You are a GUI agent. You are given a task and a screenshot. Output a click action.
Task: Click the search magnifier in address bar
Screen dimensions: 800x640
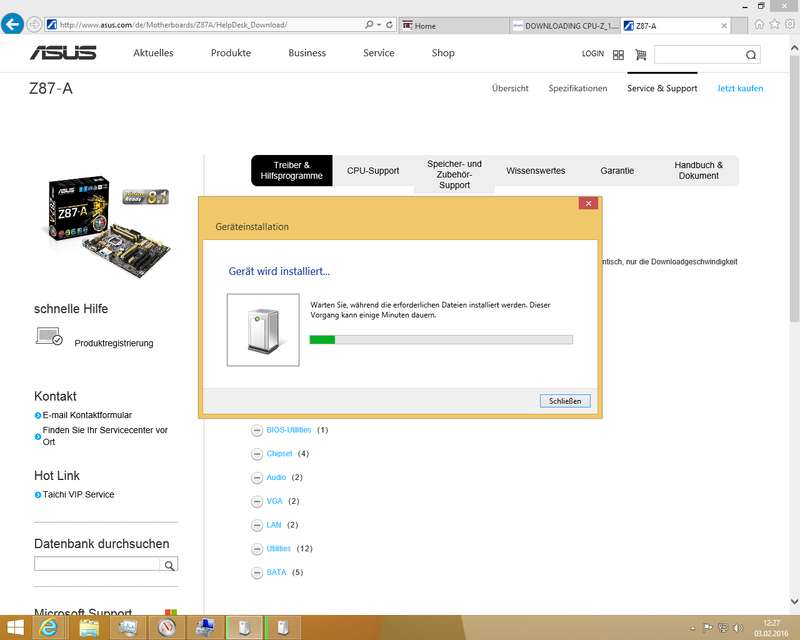[x=369, y=24]
